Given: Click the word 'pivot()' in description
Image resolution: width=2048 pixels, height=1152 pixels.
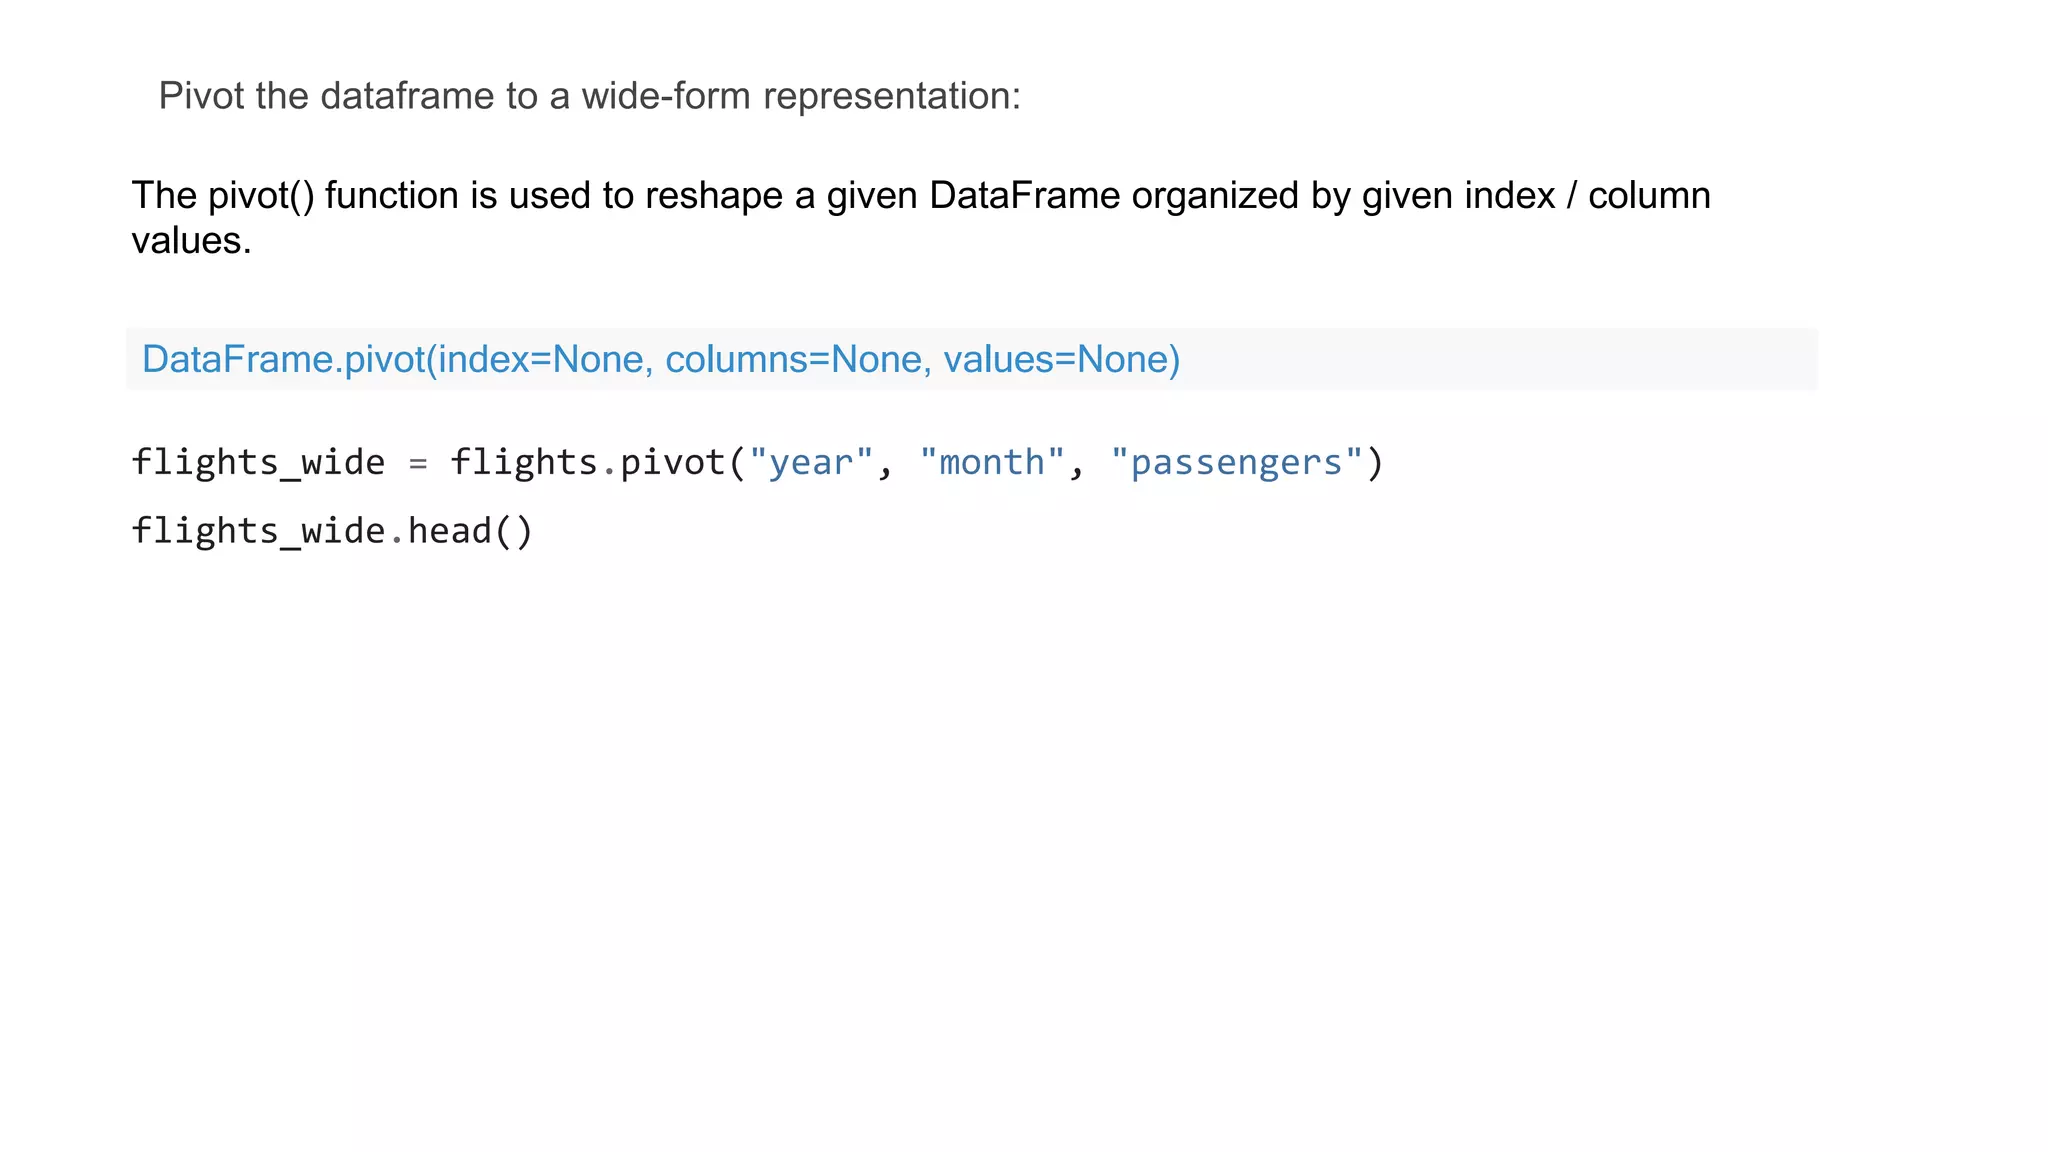Looking at the screenshot, I should (261, 195).
